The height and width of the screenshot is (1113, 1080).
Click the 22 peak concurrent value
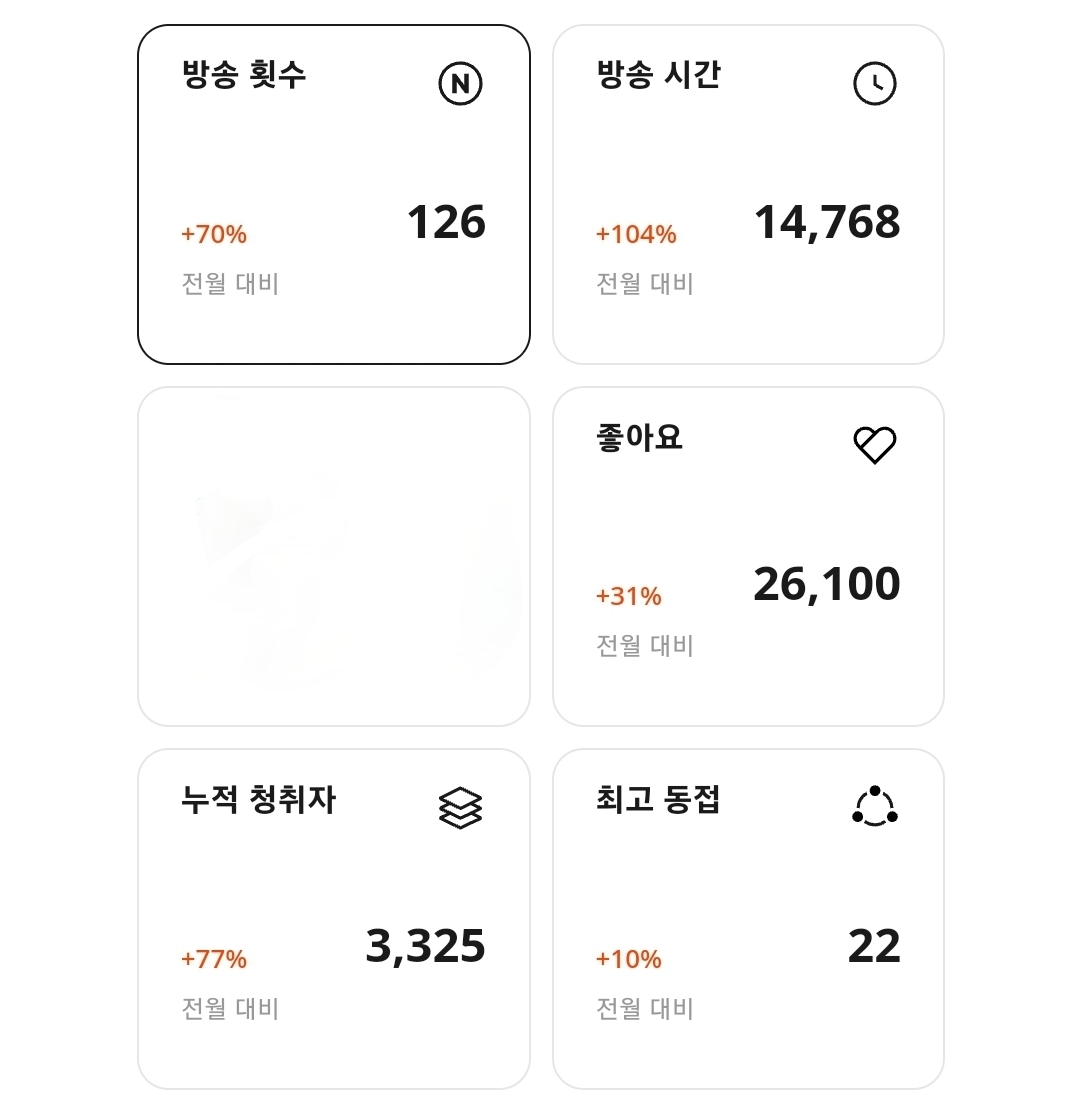874,947
